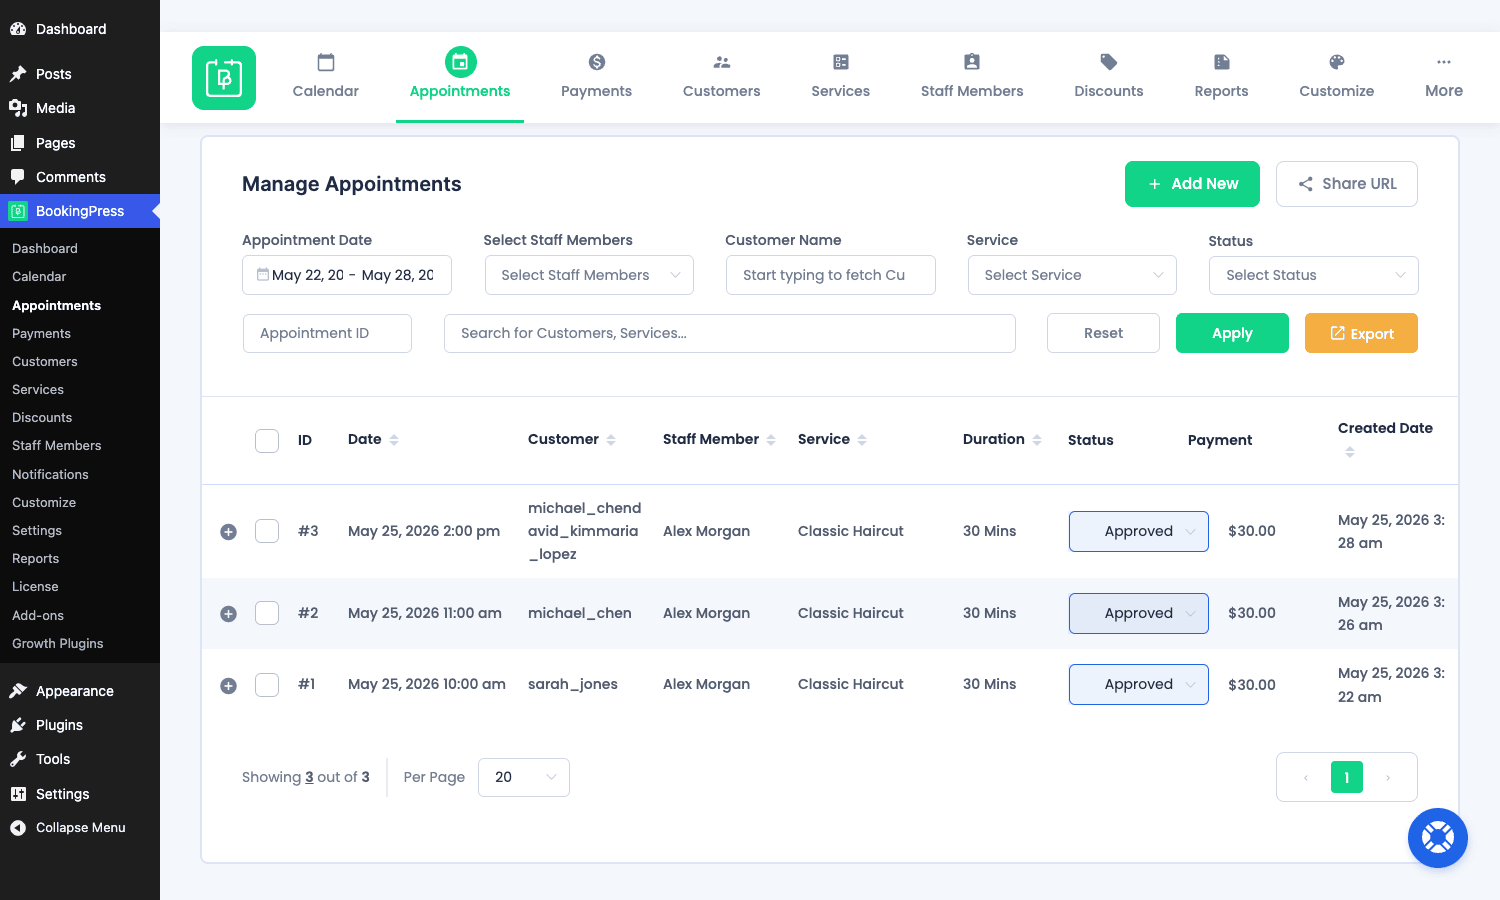Open the More ellipsis icon
1500x900 pixels.
point(1444,62)
